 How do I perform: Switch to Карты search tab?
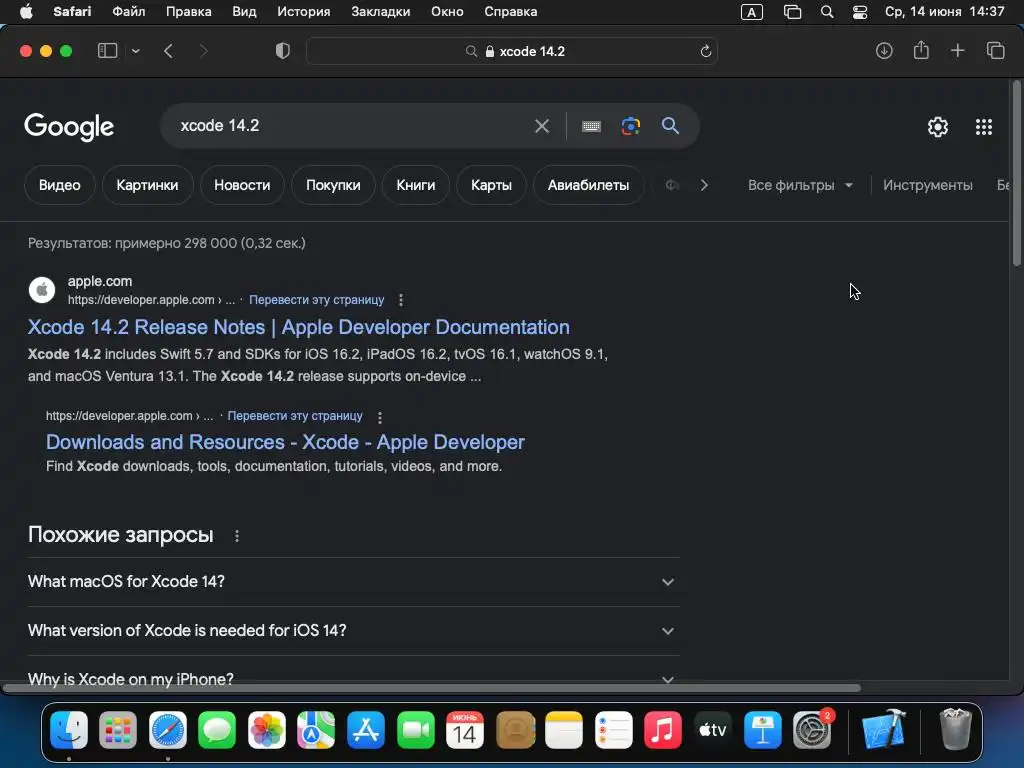point(491,185)
